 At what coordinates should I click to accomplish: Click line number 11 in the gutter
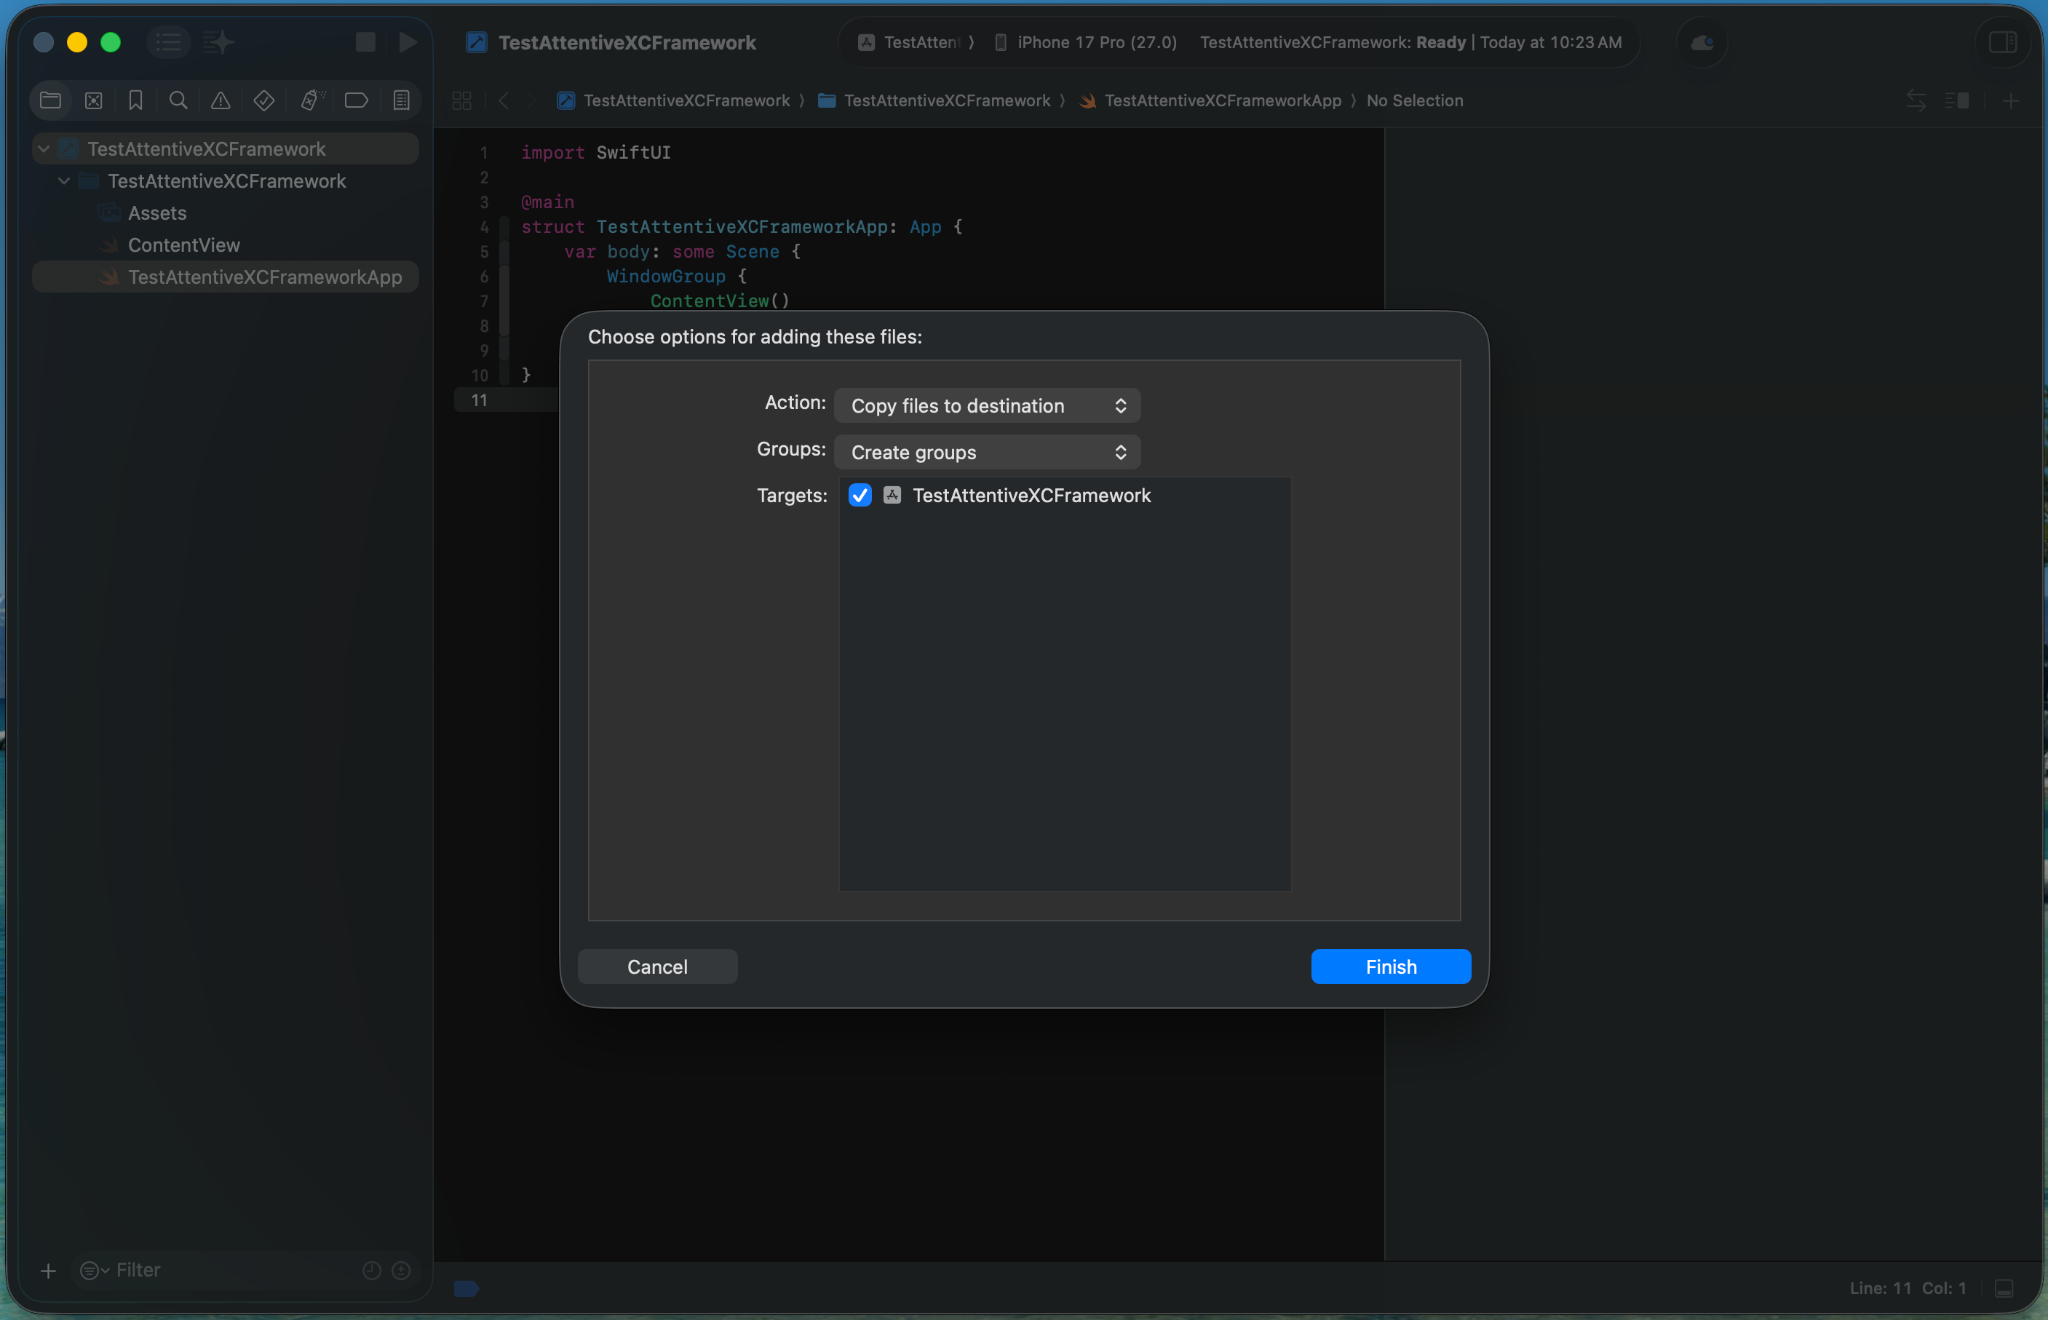click(479, 400)
